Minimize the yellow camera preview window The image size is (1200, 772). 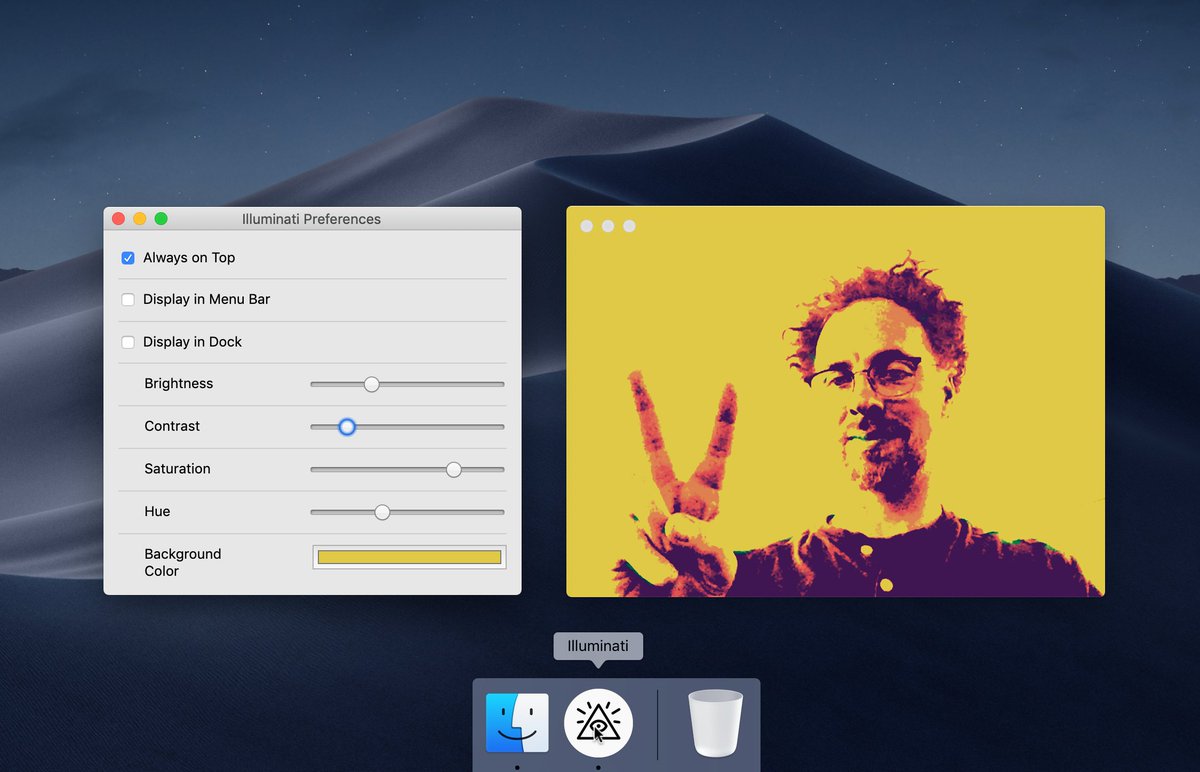pyautogui.click(x=608, y=226)
